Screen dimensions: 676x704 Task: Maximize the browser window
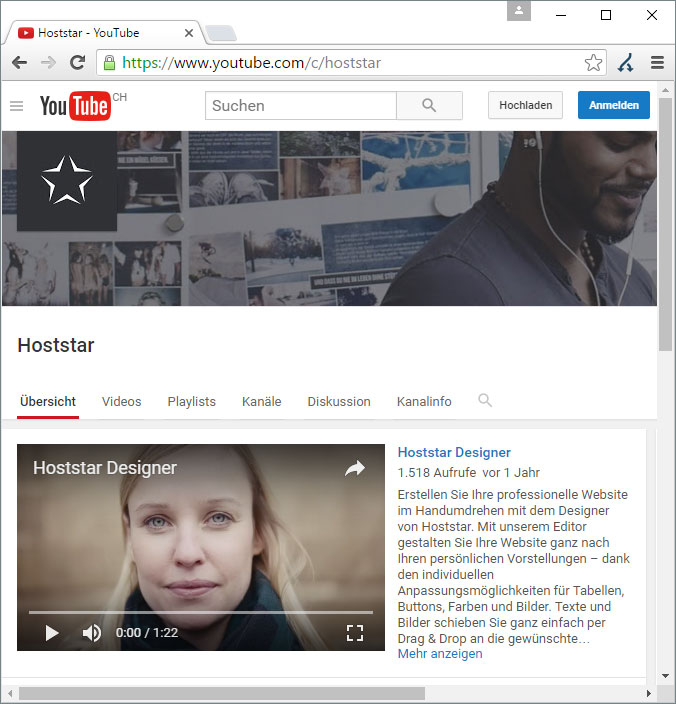click(606, 15)
